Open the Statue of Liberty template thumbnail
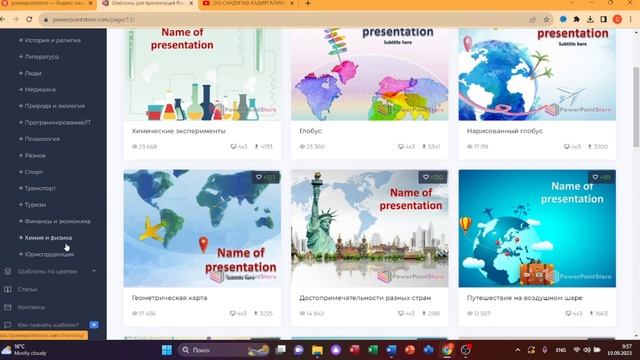This screenshot has height=360, width=640. pos(369,229)
